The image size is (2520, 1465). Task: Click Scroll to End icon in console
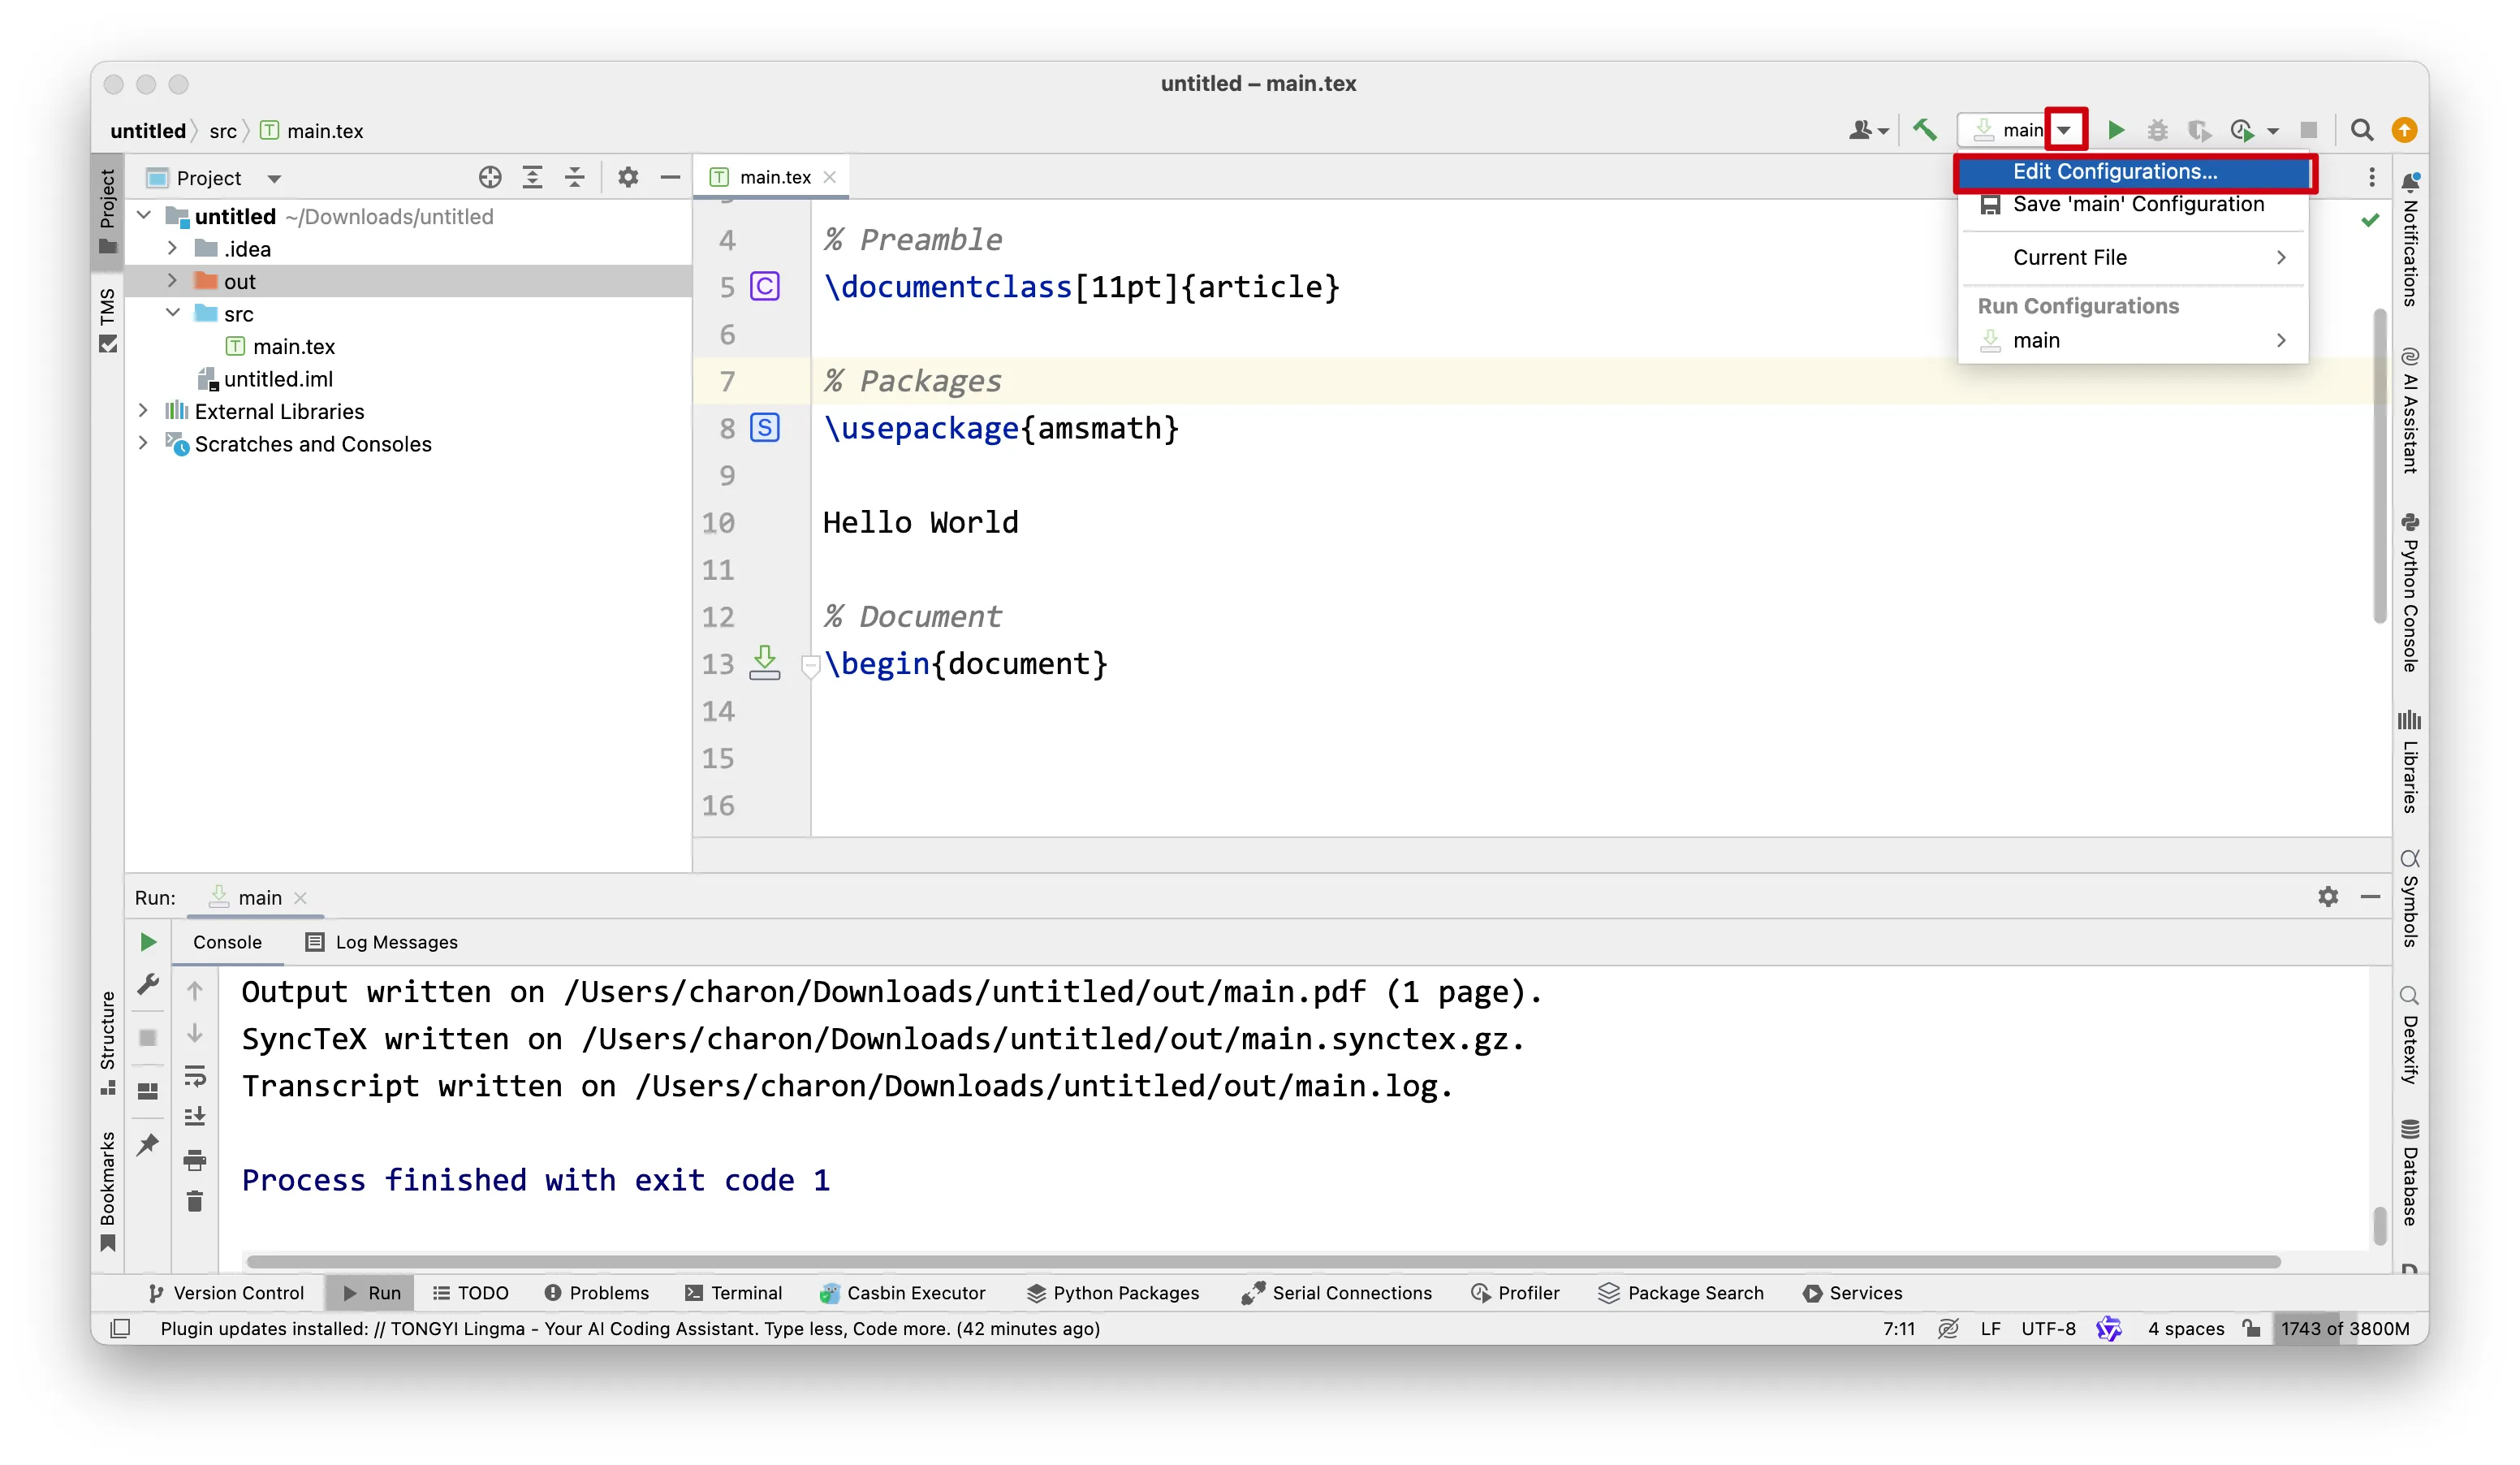[x=194, y=1116]
